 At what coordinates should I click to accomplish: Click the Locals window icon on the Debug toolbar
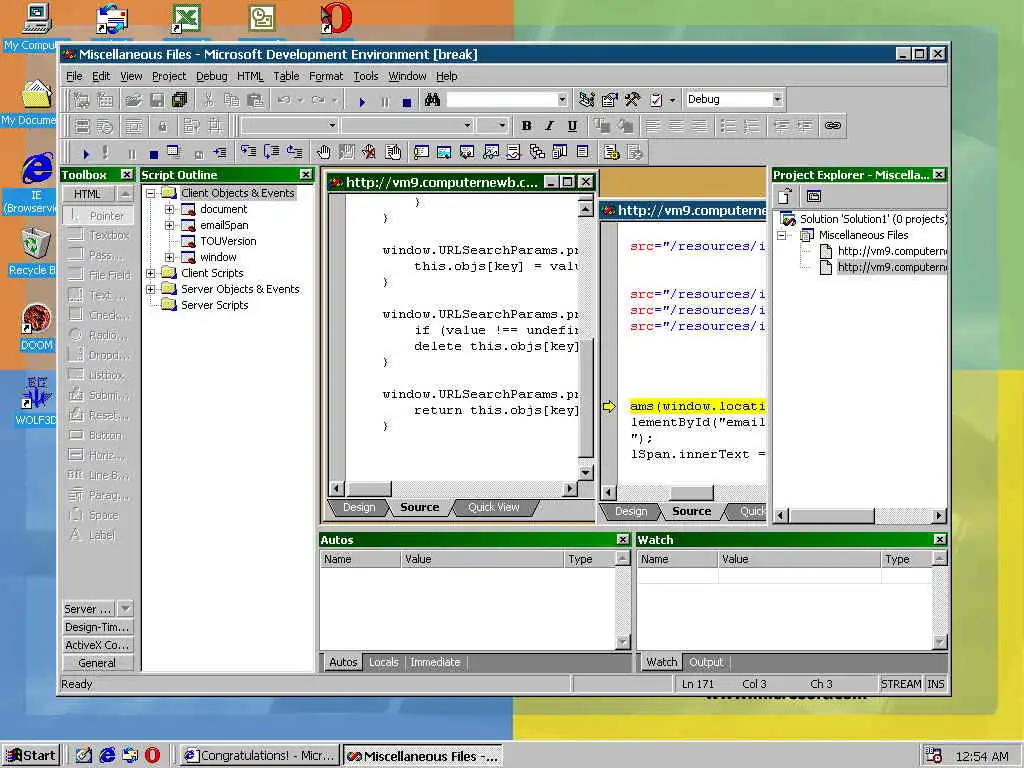[468, 152]
